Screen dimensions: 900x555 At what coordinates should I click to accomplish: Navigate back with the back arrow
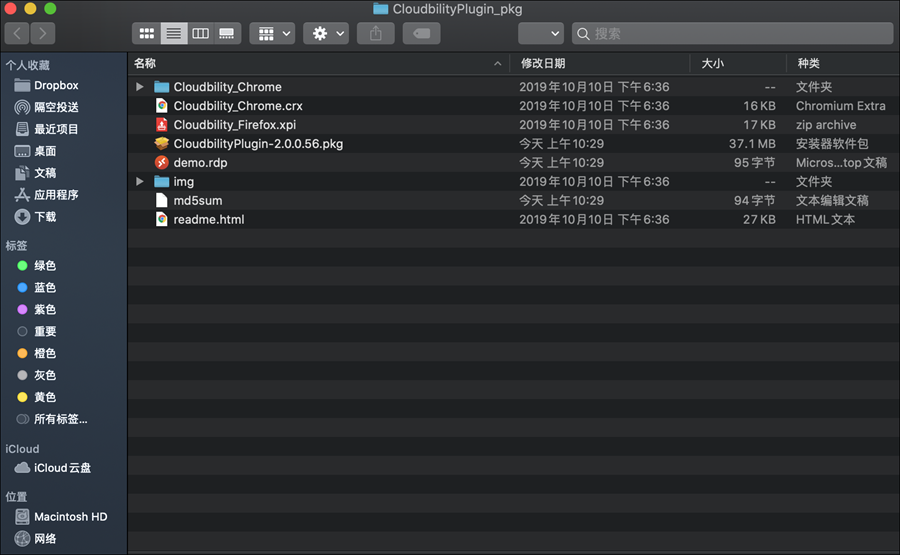click(18, 33)
